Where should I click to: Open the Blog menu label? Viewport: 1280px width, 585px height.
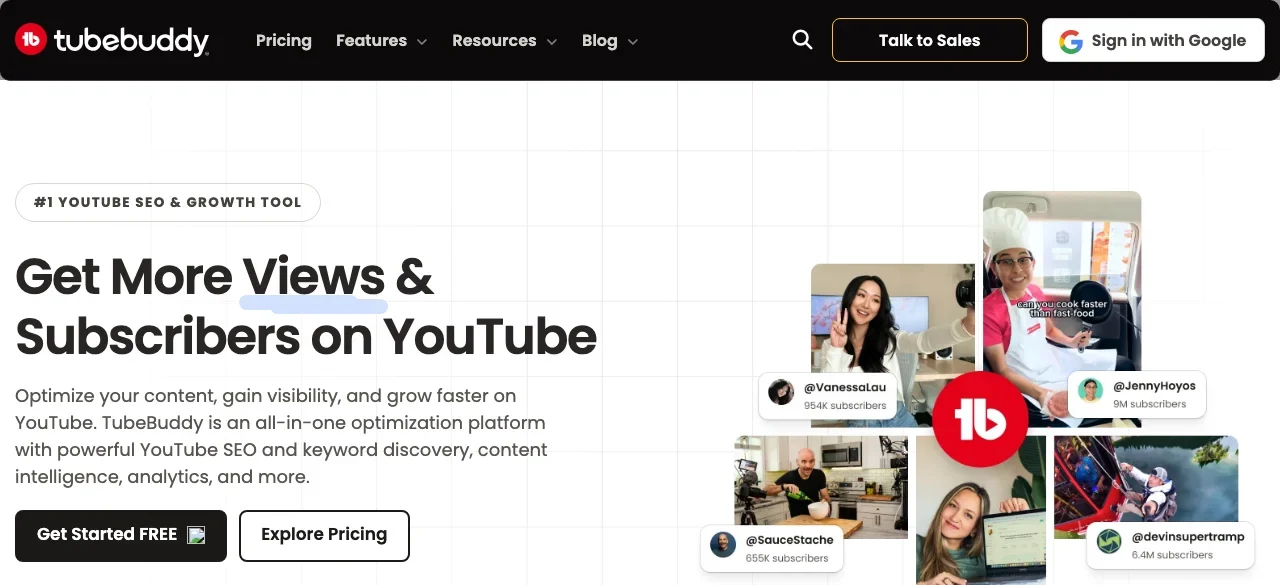pyautogui.click(x=599, y=41)
